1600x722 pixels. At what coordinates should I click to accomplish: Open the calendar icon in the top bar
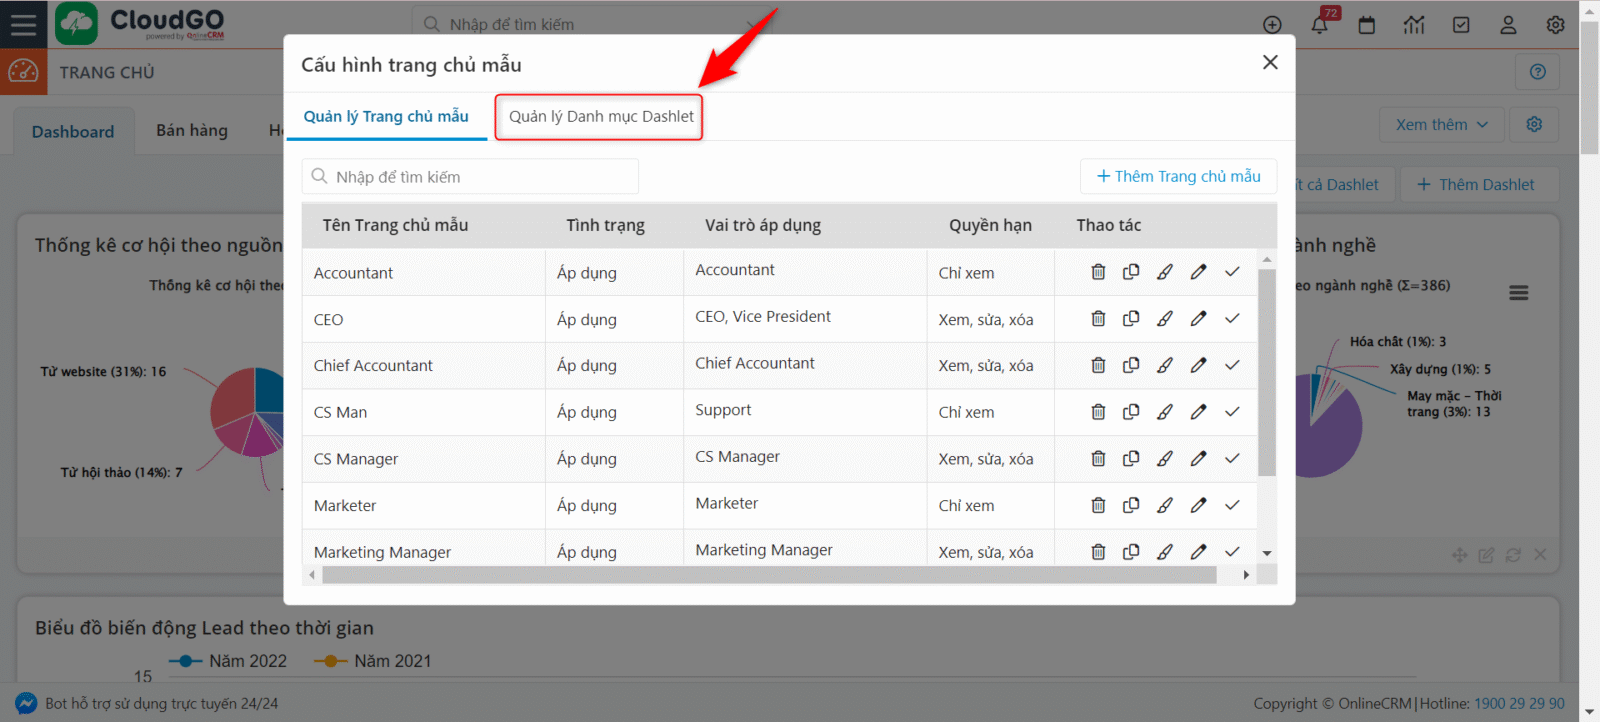tap(1367, 25)
